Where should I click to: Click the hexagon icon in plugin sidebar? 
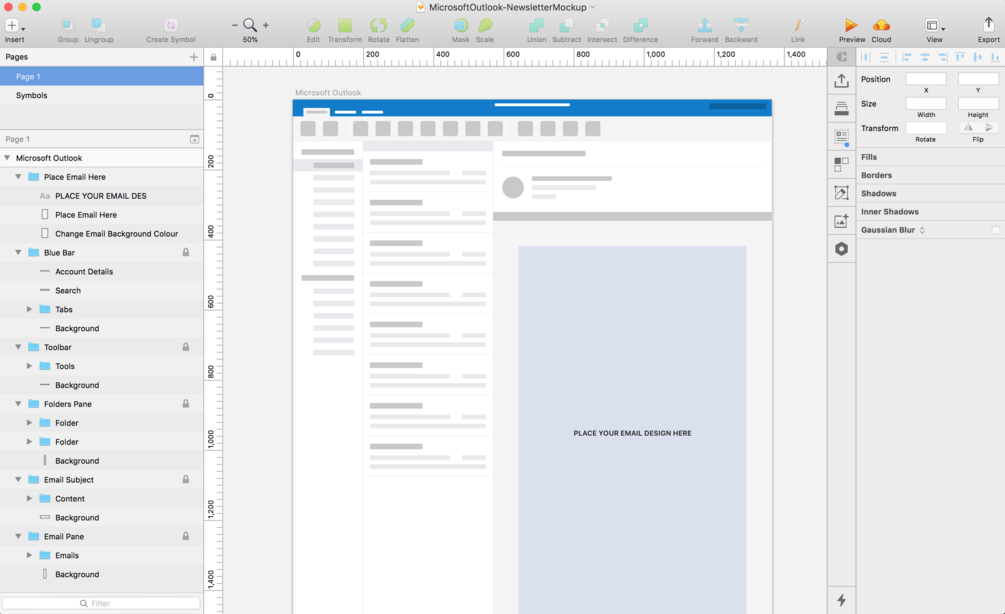[x=842, y=249]
